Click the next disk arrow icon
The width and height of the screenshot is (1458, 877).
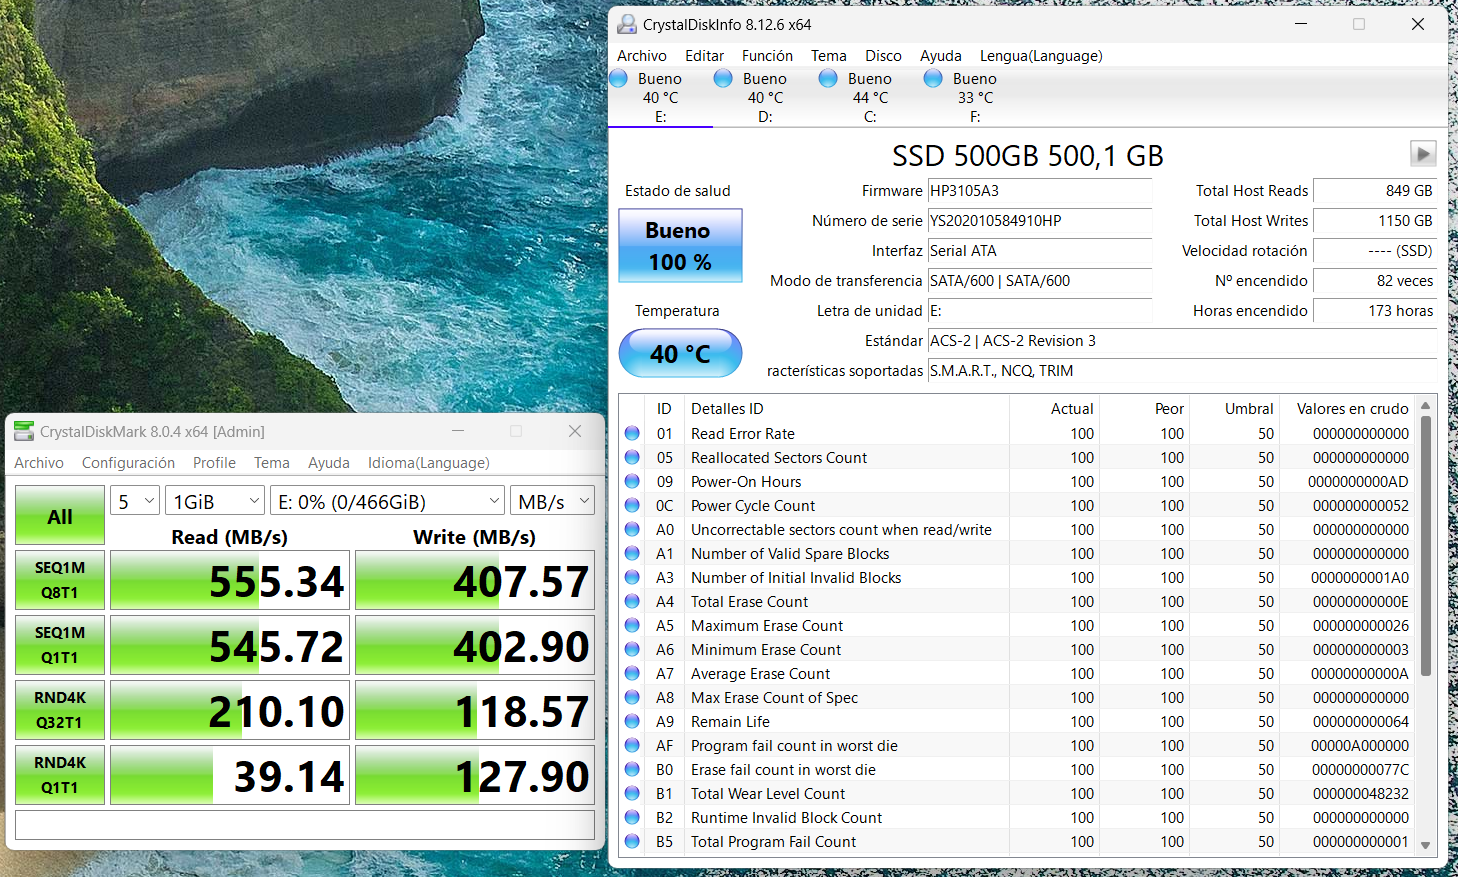coord(1422,154)
